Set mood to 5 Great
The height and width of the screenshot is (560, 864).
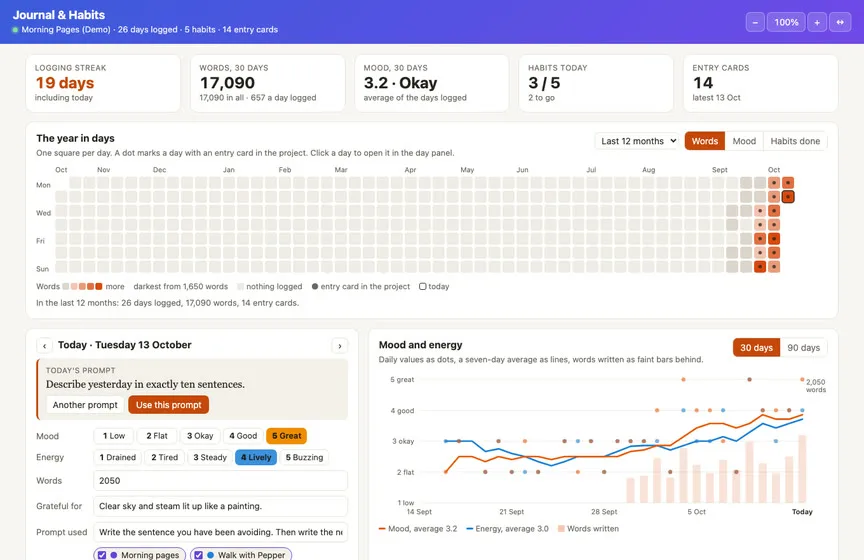click(x=287, y=436)
